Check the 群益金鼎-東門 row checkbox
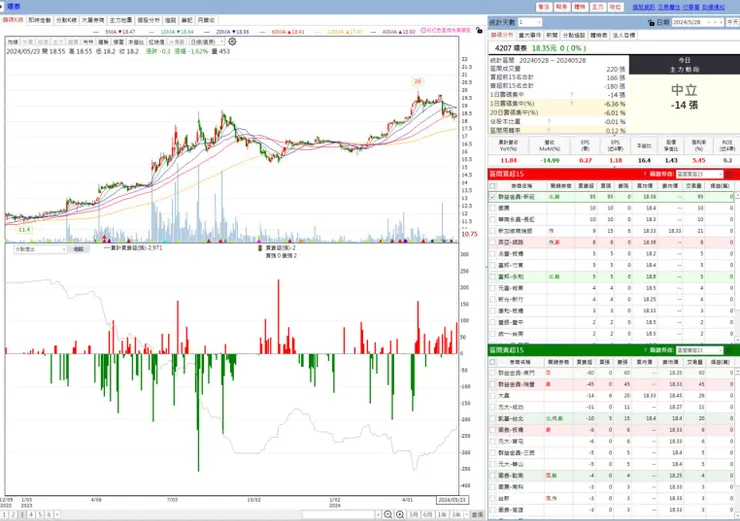 click(493, 373)
